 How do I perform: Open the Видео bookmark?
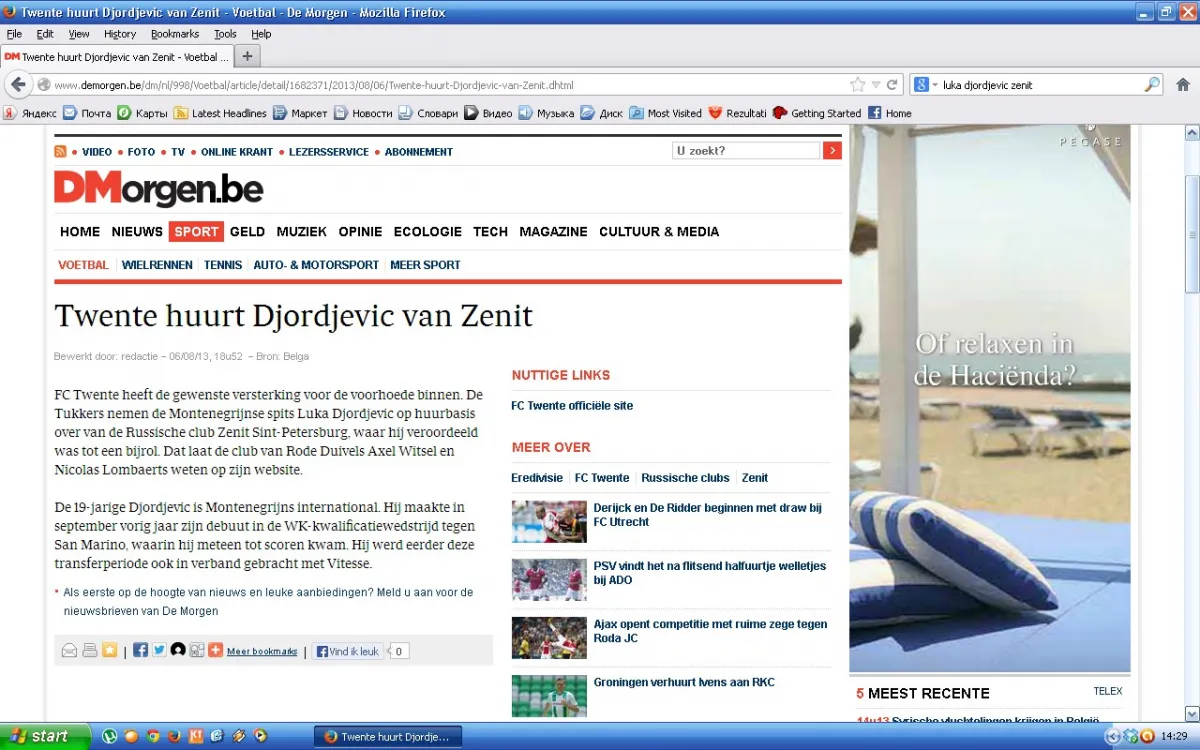pos(488,113)
